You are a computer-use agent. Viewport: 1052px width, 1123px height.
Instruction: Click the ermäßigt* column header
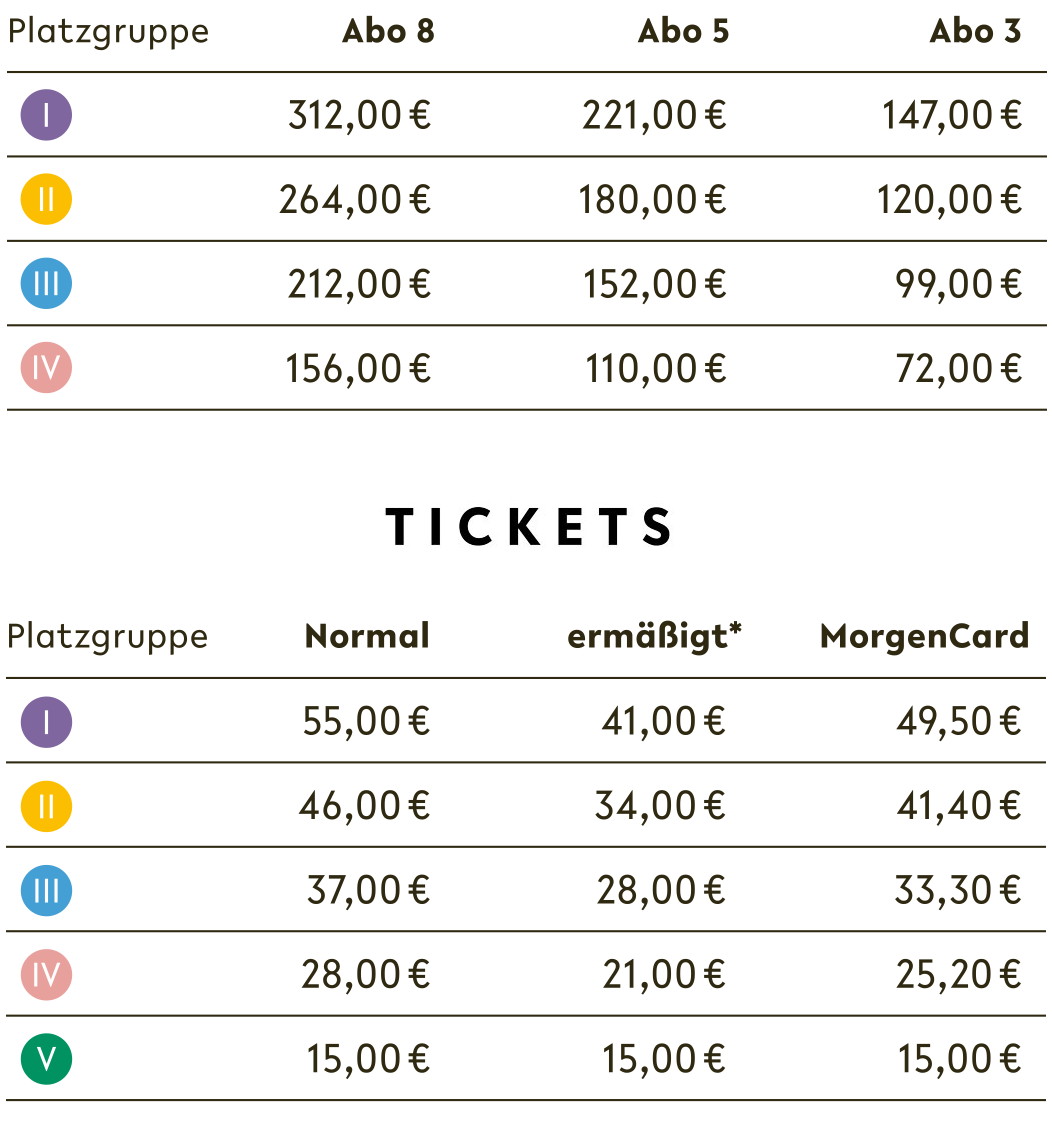pos(654,636)
